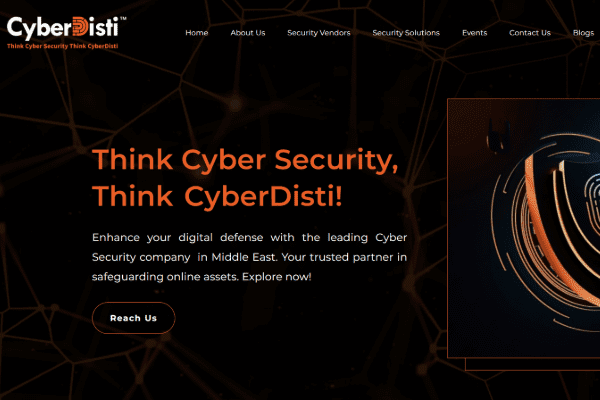Select the hero image card

[x=523, y=228]
